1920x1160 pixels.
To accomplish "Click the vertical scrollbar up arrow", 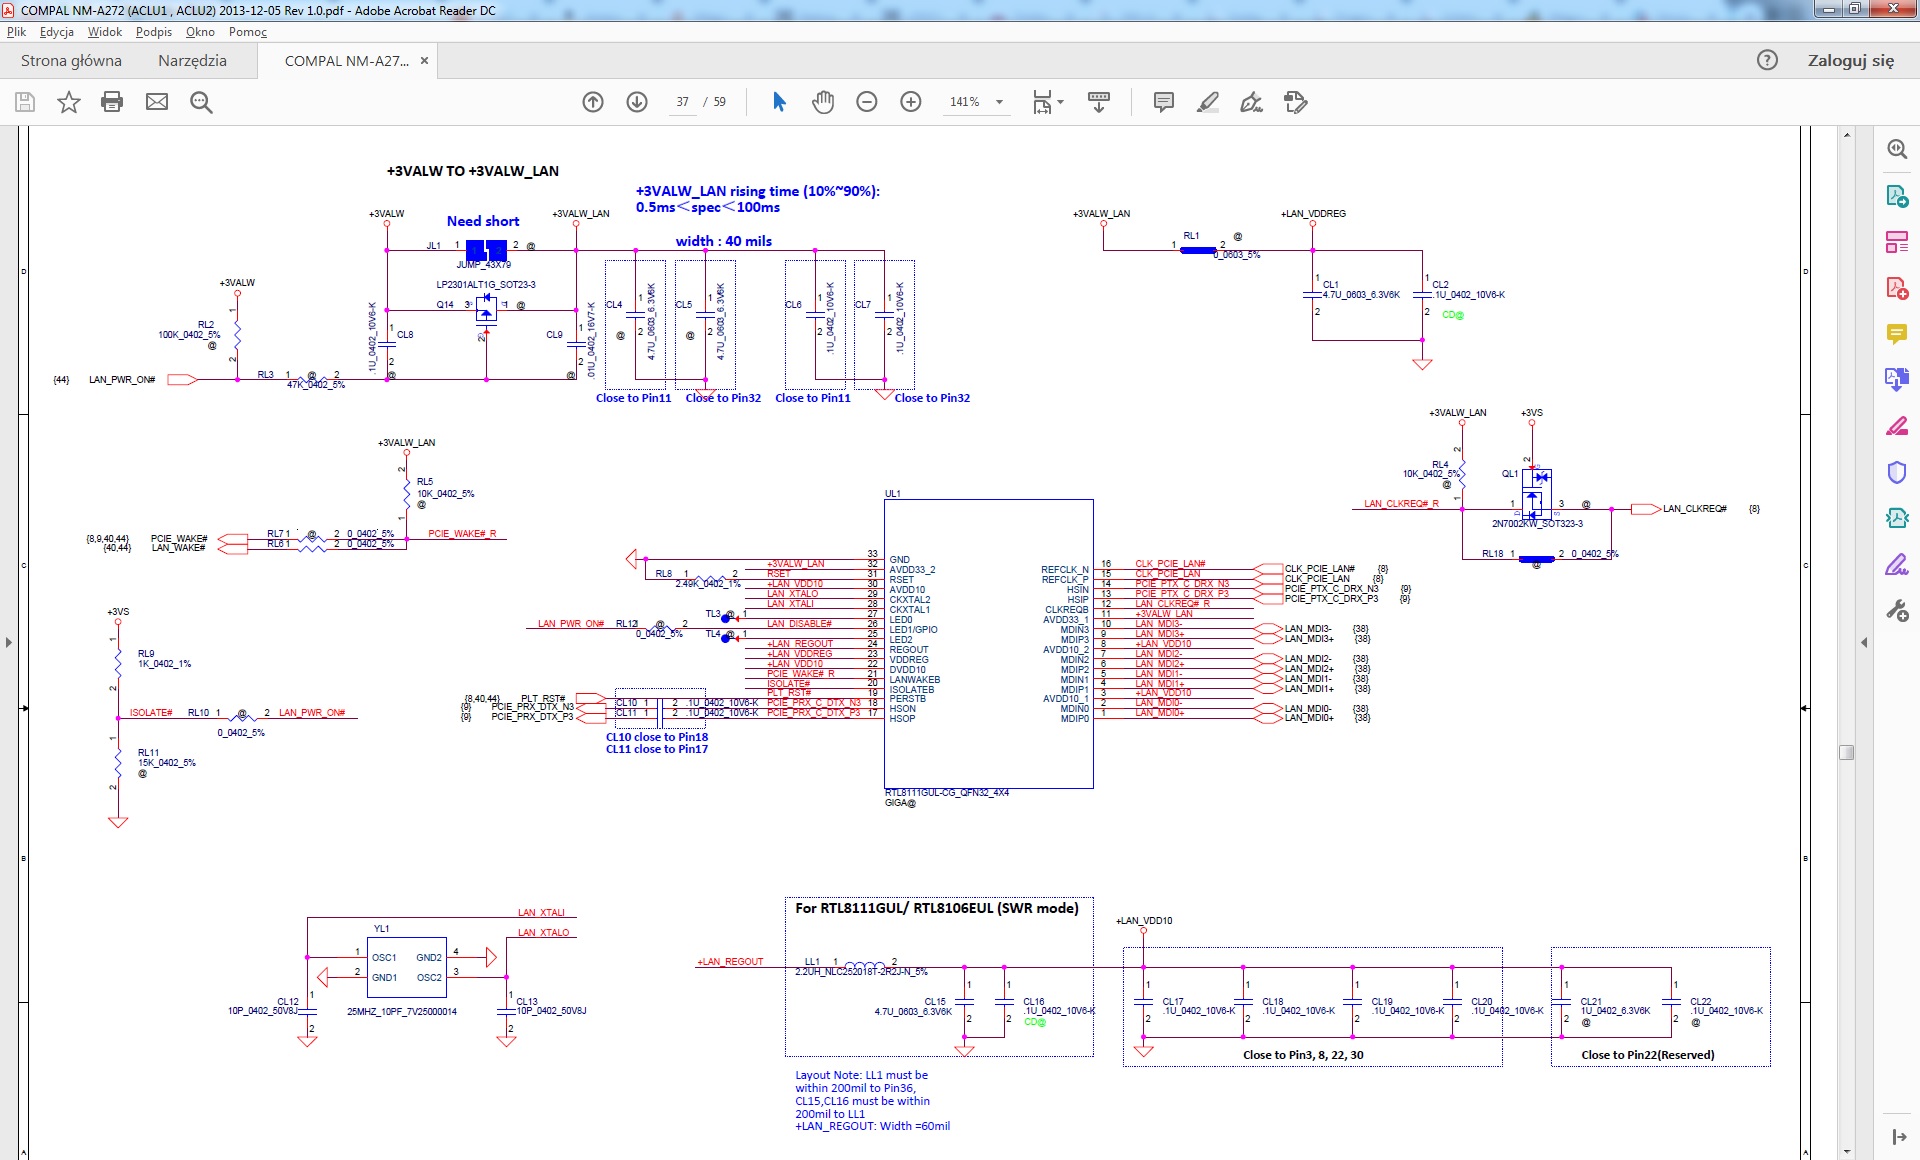I will pyautogui.click(x=1847, y=135).
